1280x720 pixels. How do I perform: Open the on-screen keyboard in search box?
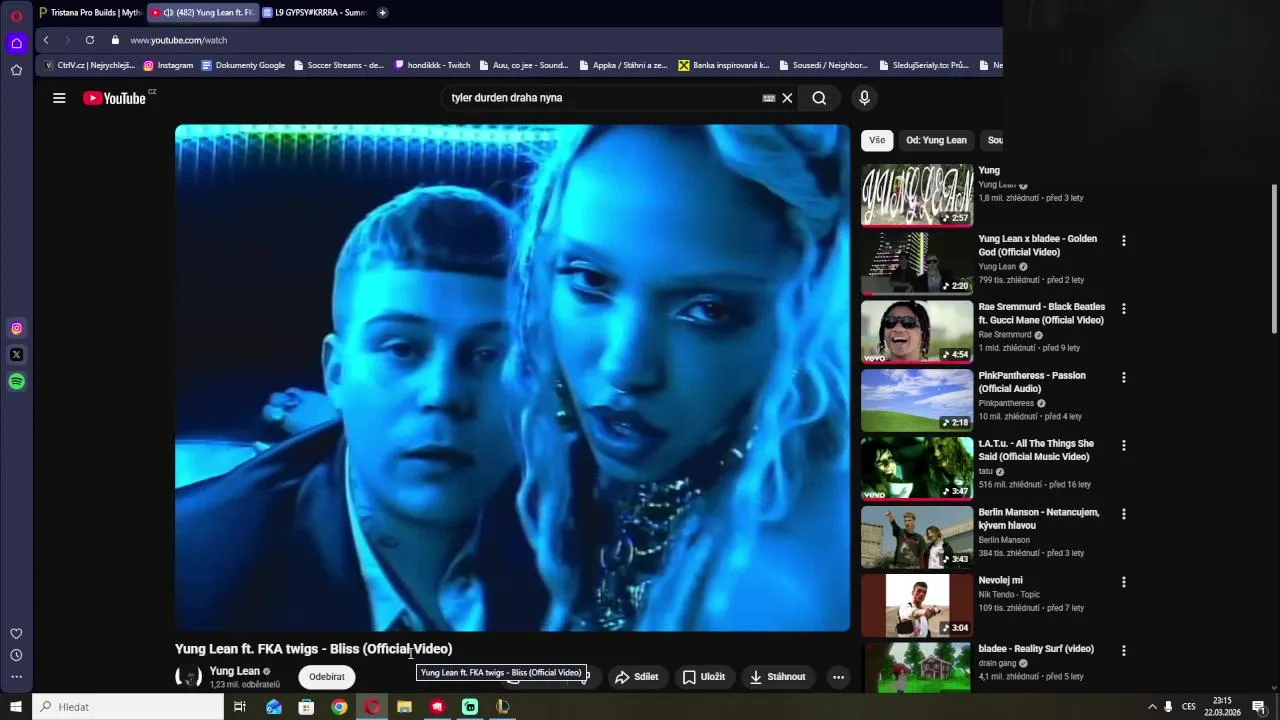click(x=769, y=98)
